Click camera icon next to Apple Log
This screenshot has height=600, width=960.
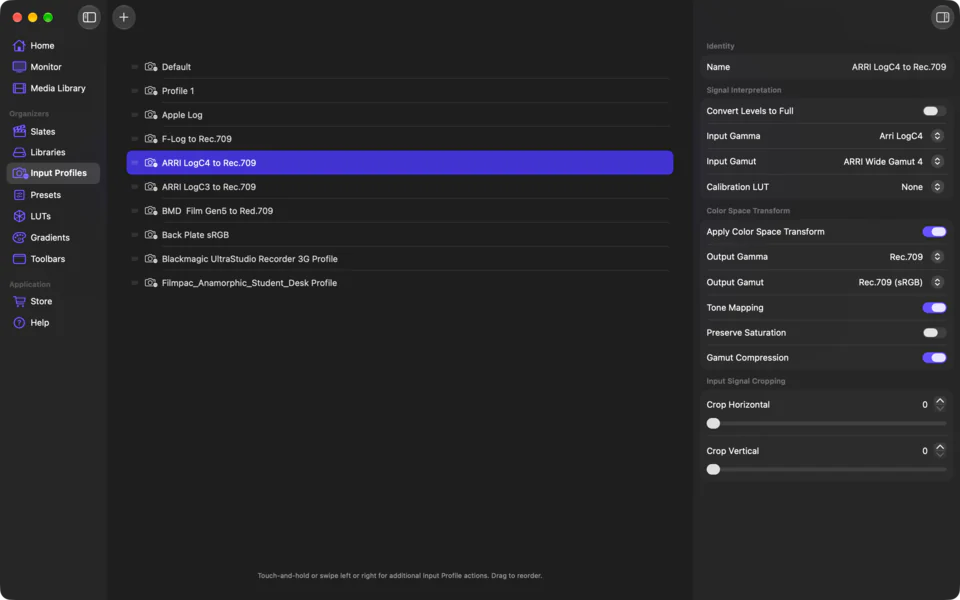click(x=151, y=114)
